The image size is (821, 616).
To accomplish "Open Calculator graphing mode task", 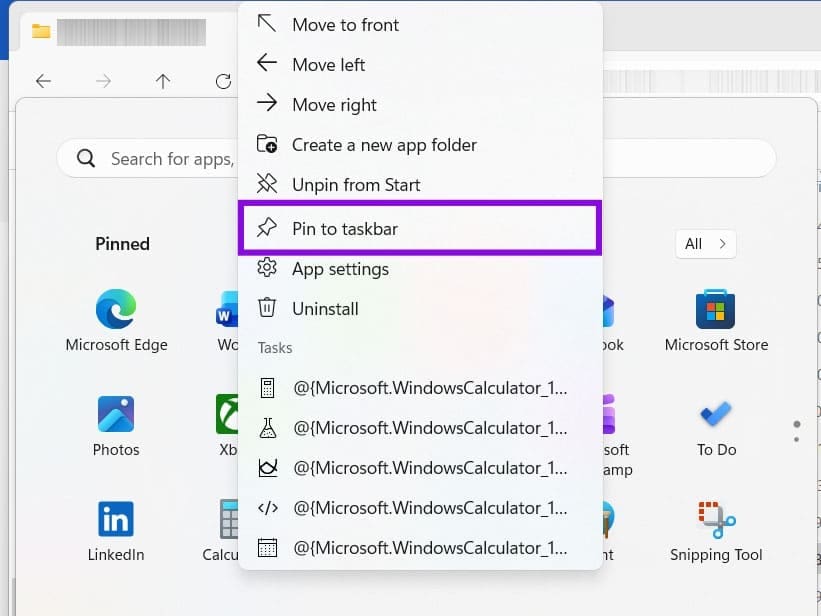I will tap(419, 468).
